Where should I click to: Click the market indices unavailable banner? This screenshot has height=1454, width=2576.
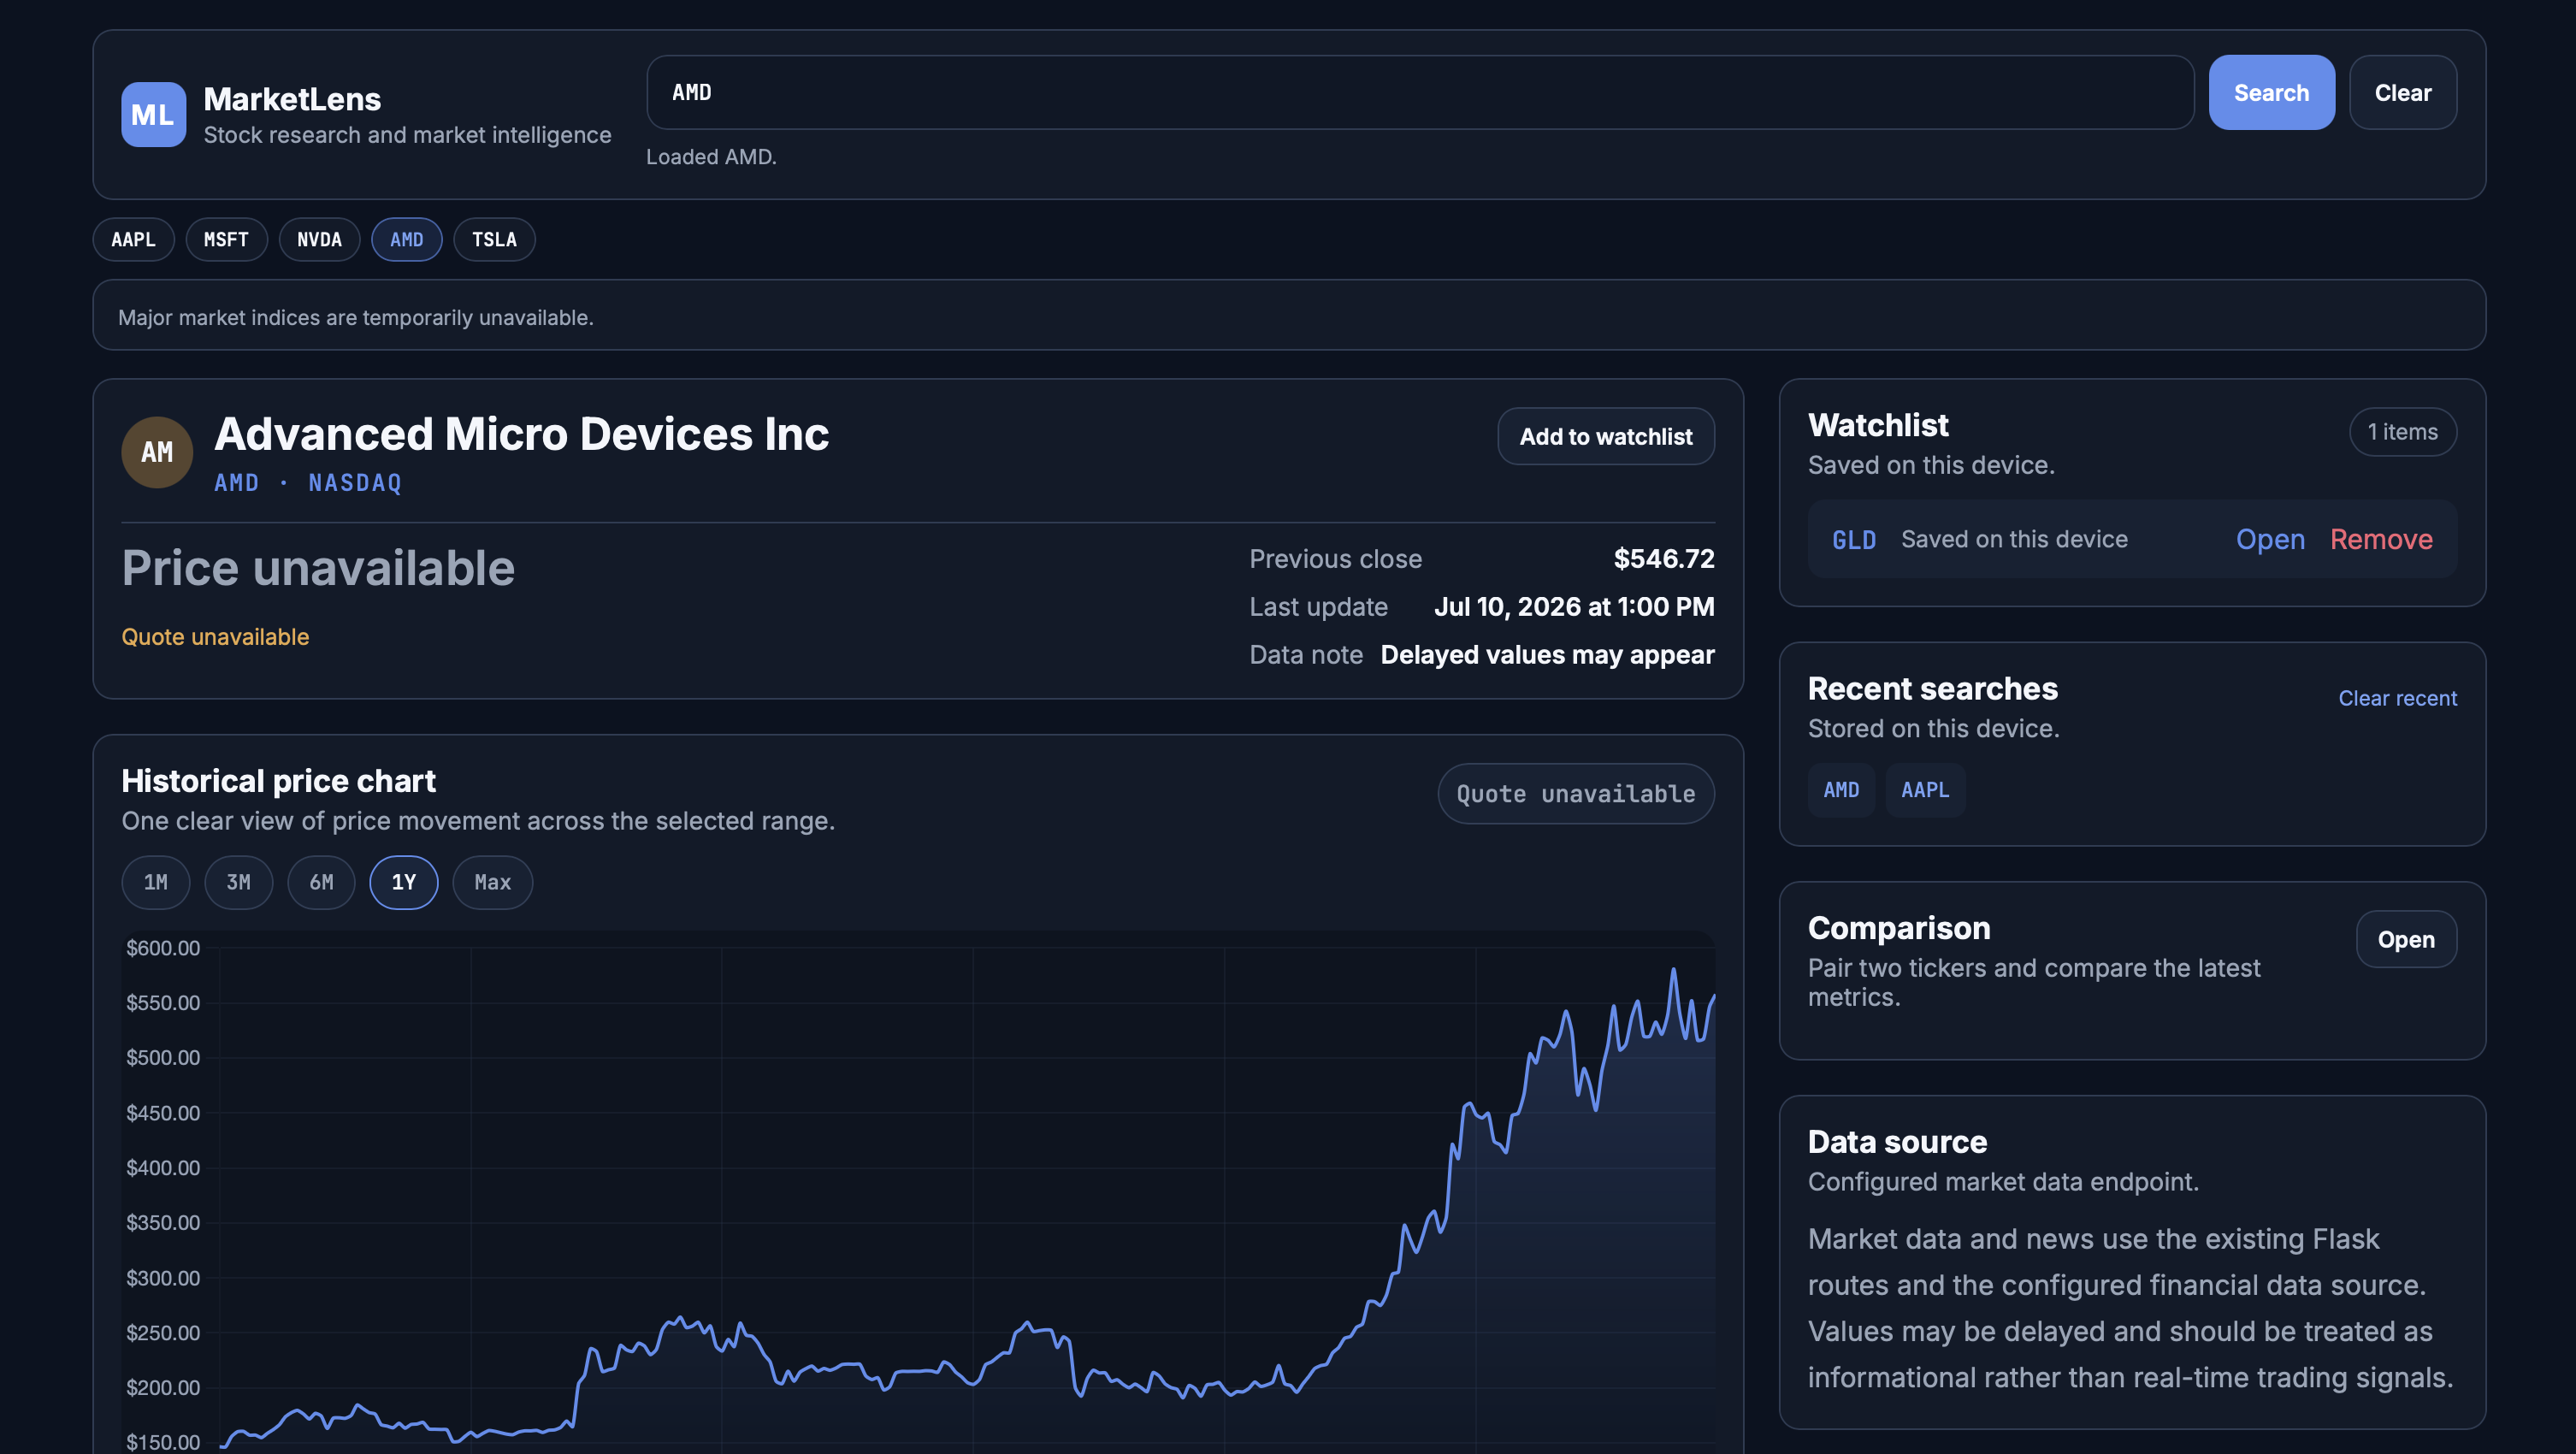pos(1289,315)
